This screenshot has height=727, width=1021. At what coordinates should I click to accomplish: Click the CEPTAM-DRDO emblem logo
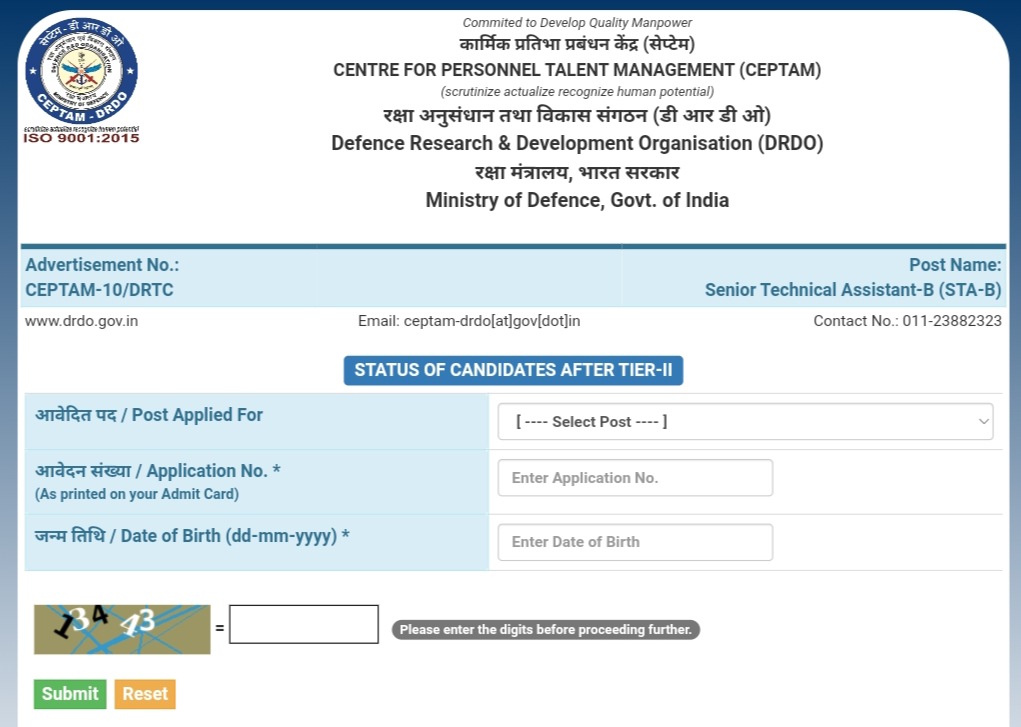80,68
